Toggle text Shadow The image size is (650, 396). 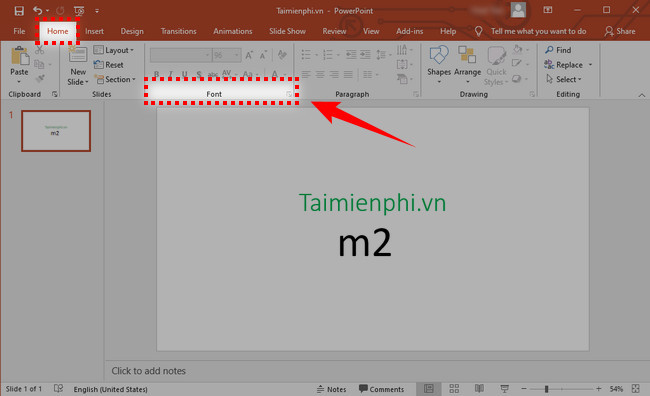pos(199,74)
